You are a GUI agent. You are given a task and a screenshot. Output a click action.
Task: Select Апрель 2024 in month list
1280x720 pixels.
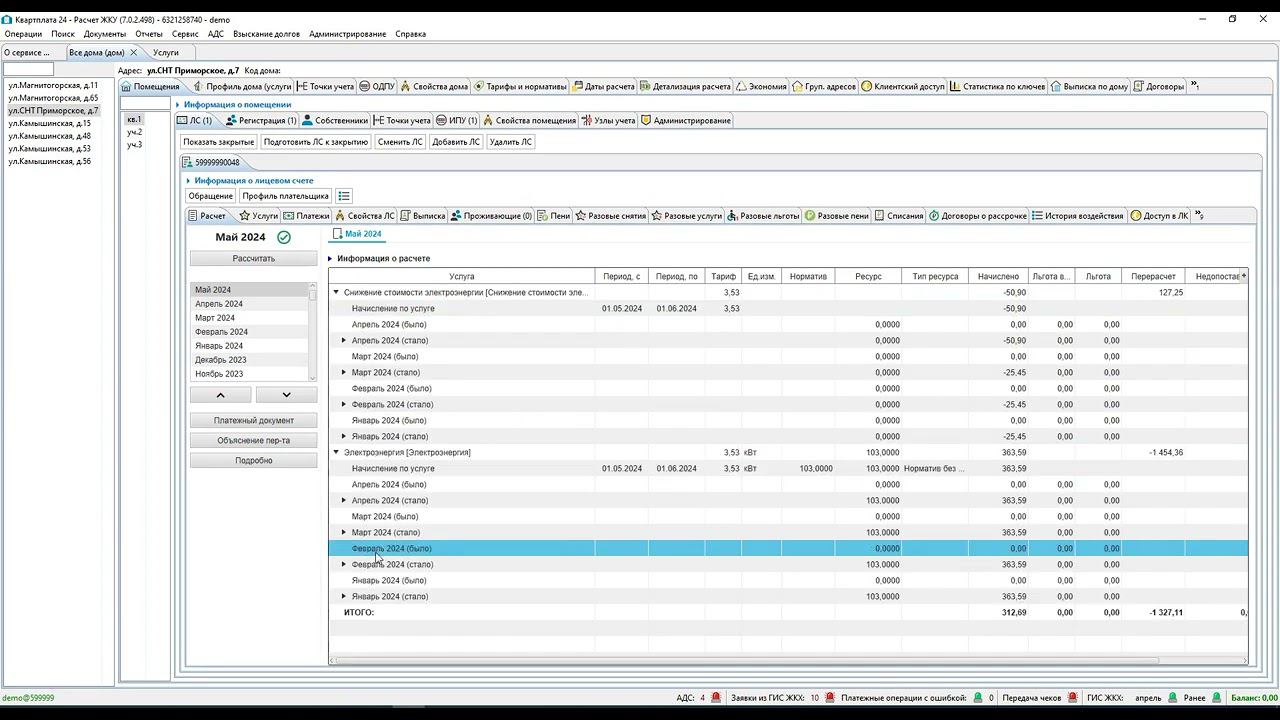[219, 304]
